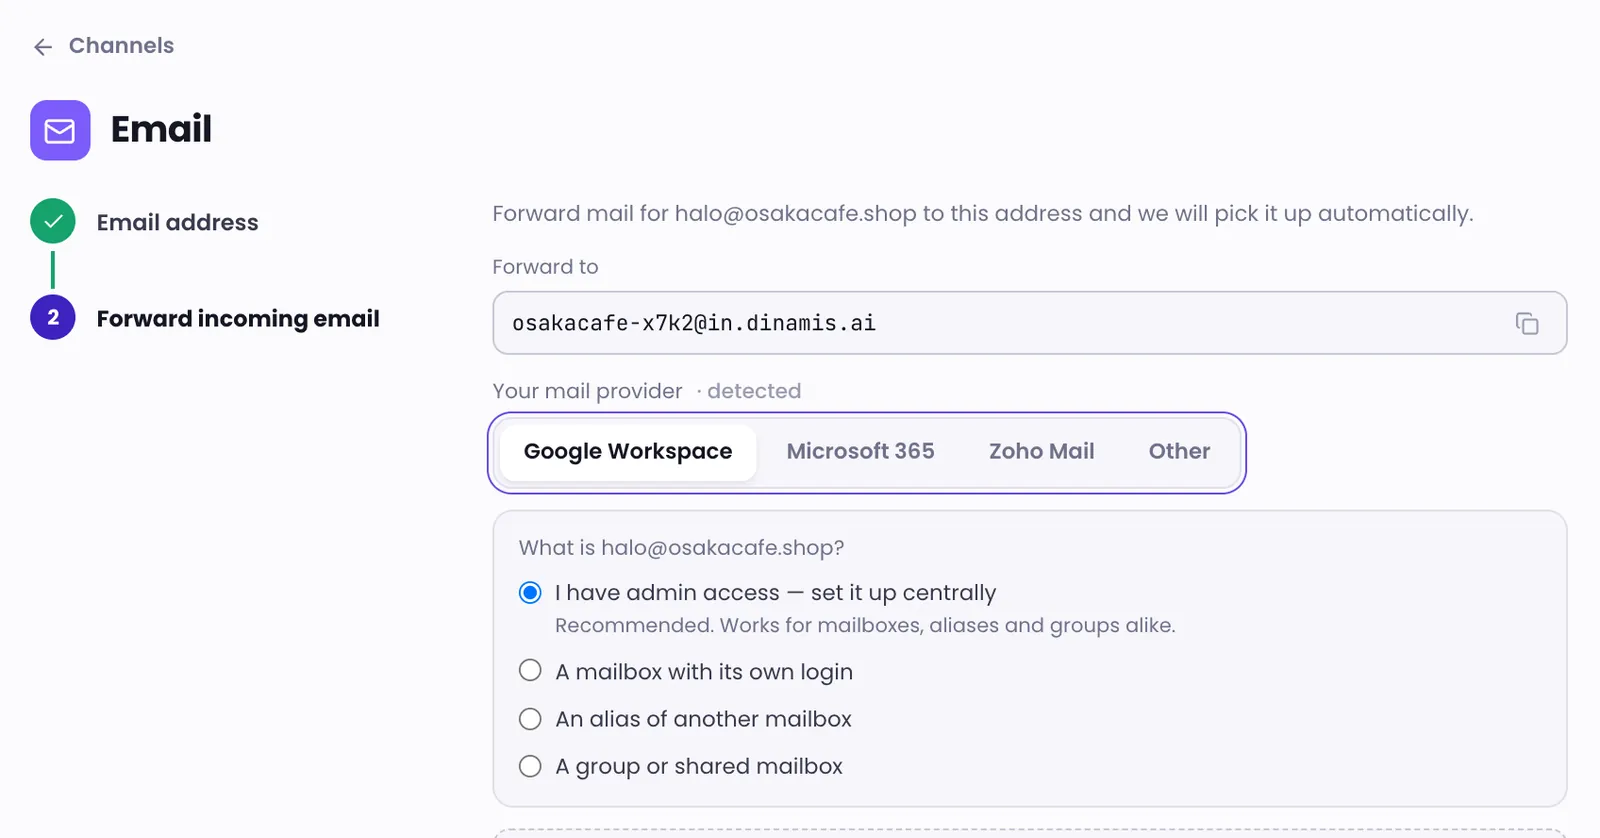Click the step 2 circle indicator
This screenshot has width=1600, height=838.
pyautogui.click(x=53, y=317)
